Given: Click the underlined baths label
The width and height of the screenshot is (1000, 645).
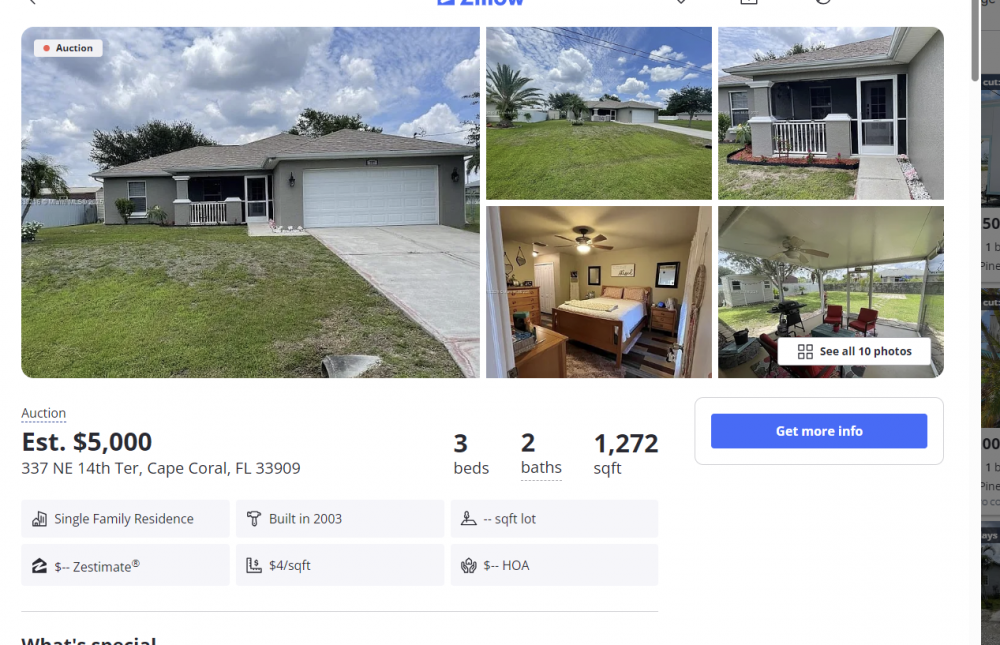Looking at the screenshot, I should tap(541, 468).
